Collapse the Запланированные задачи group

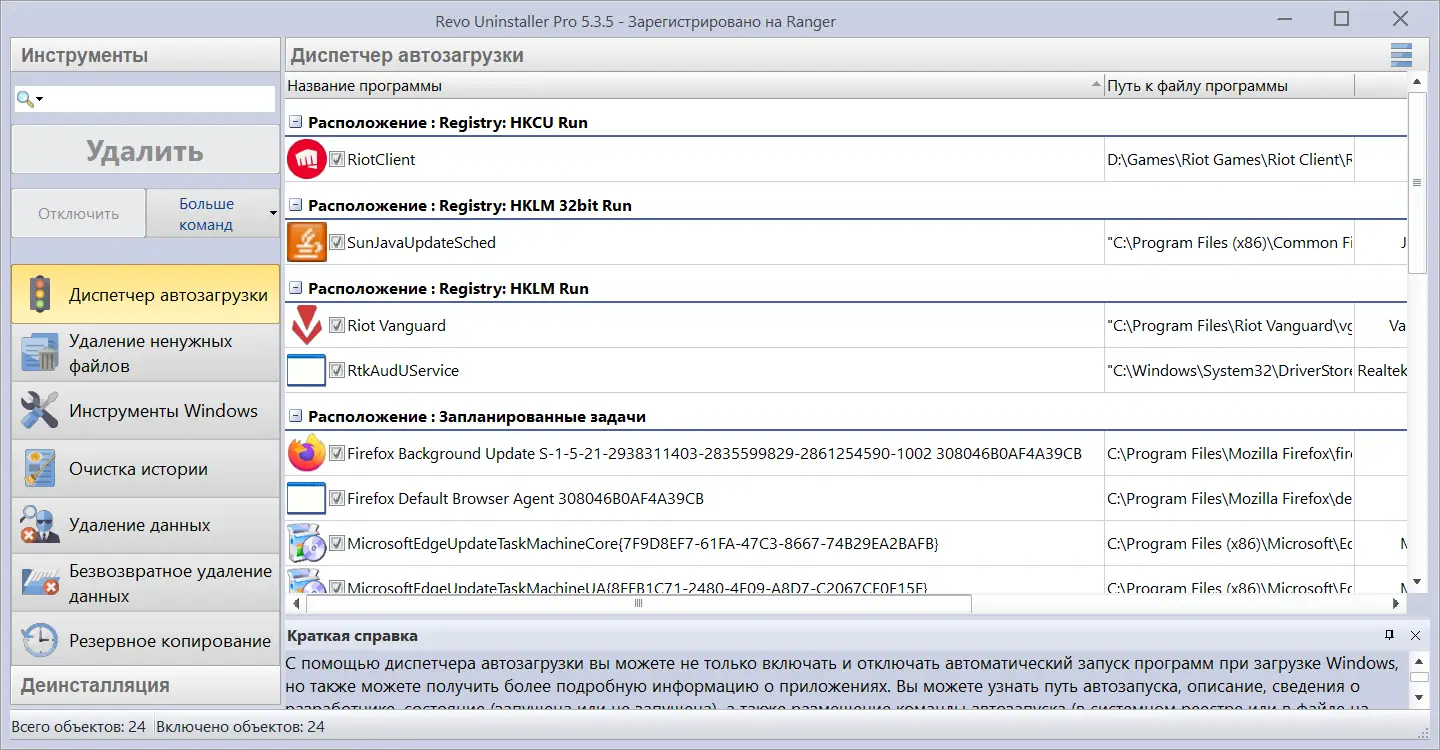click(294, 416)
